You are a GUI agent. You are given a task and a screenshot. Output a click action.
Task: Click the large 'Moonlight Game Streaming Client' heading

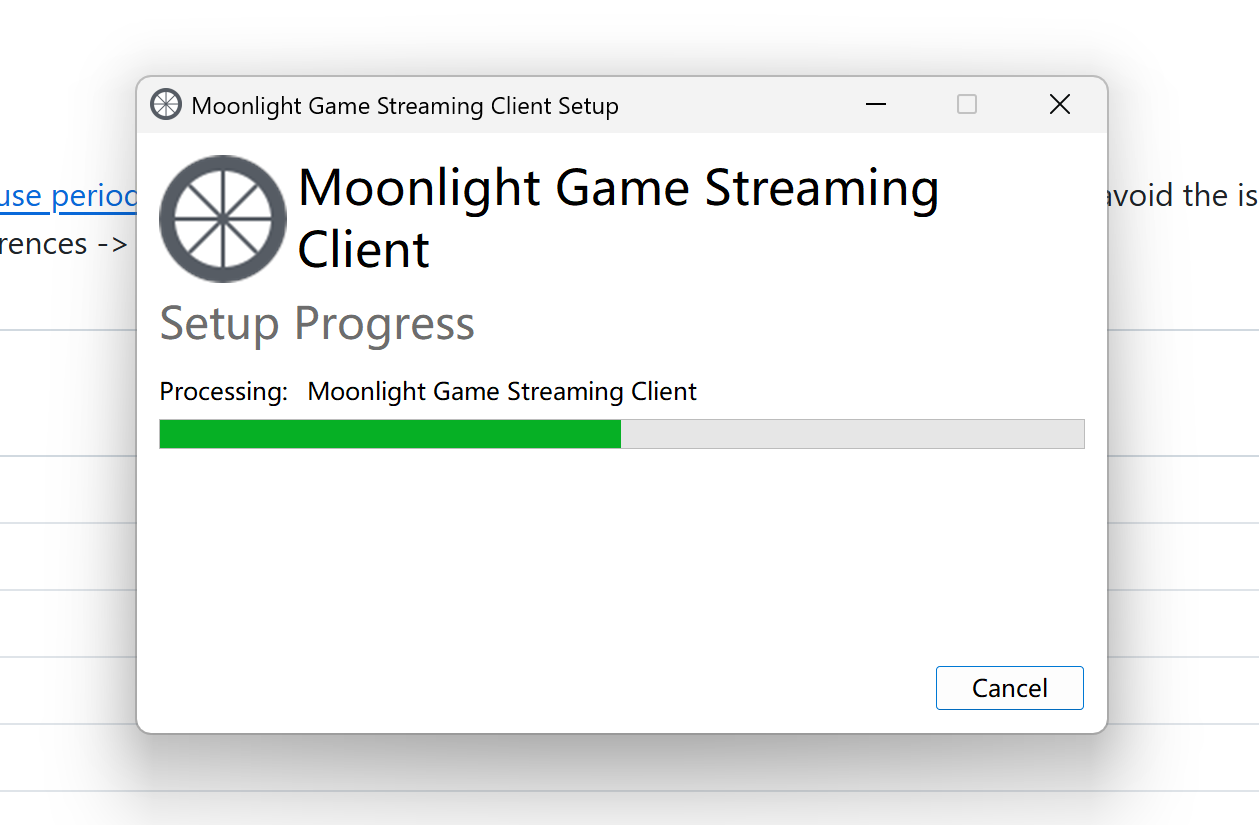(618, 218)
